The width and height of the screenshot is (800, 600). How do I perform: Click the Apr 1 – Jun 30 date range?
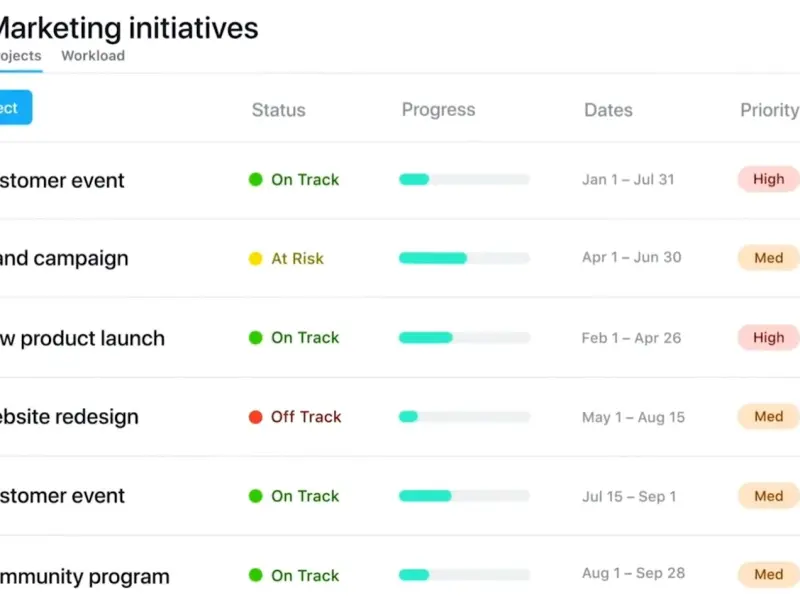(631, 257)
